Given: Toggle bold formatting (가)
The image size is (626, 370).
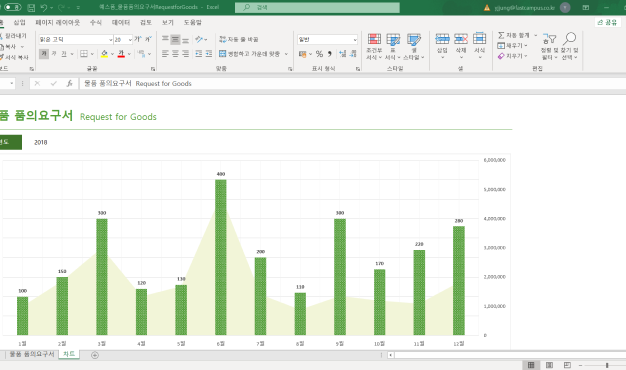Looking at the screenshot, I should coord(44,53).
